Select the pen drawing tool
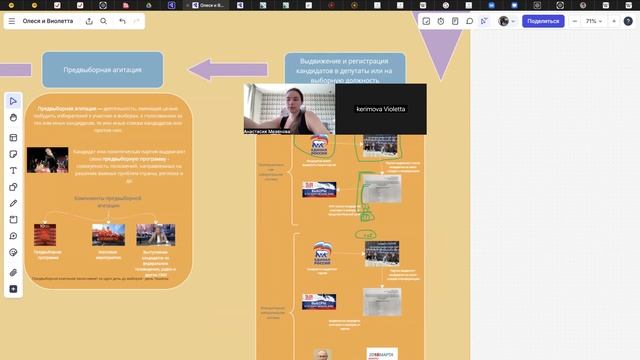This screenshot has height=360, width=640. [x=13, y=203]
